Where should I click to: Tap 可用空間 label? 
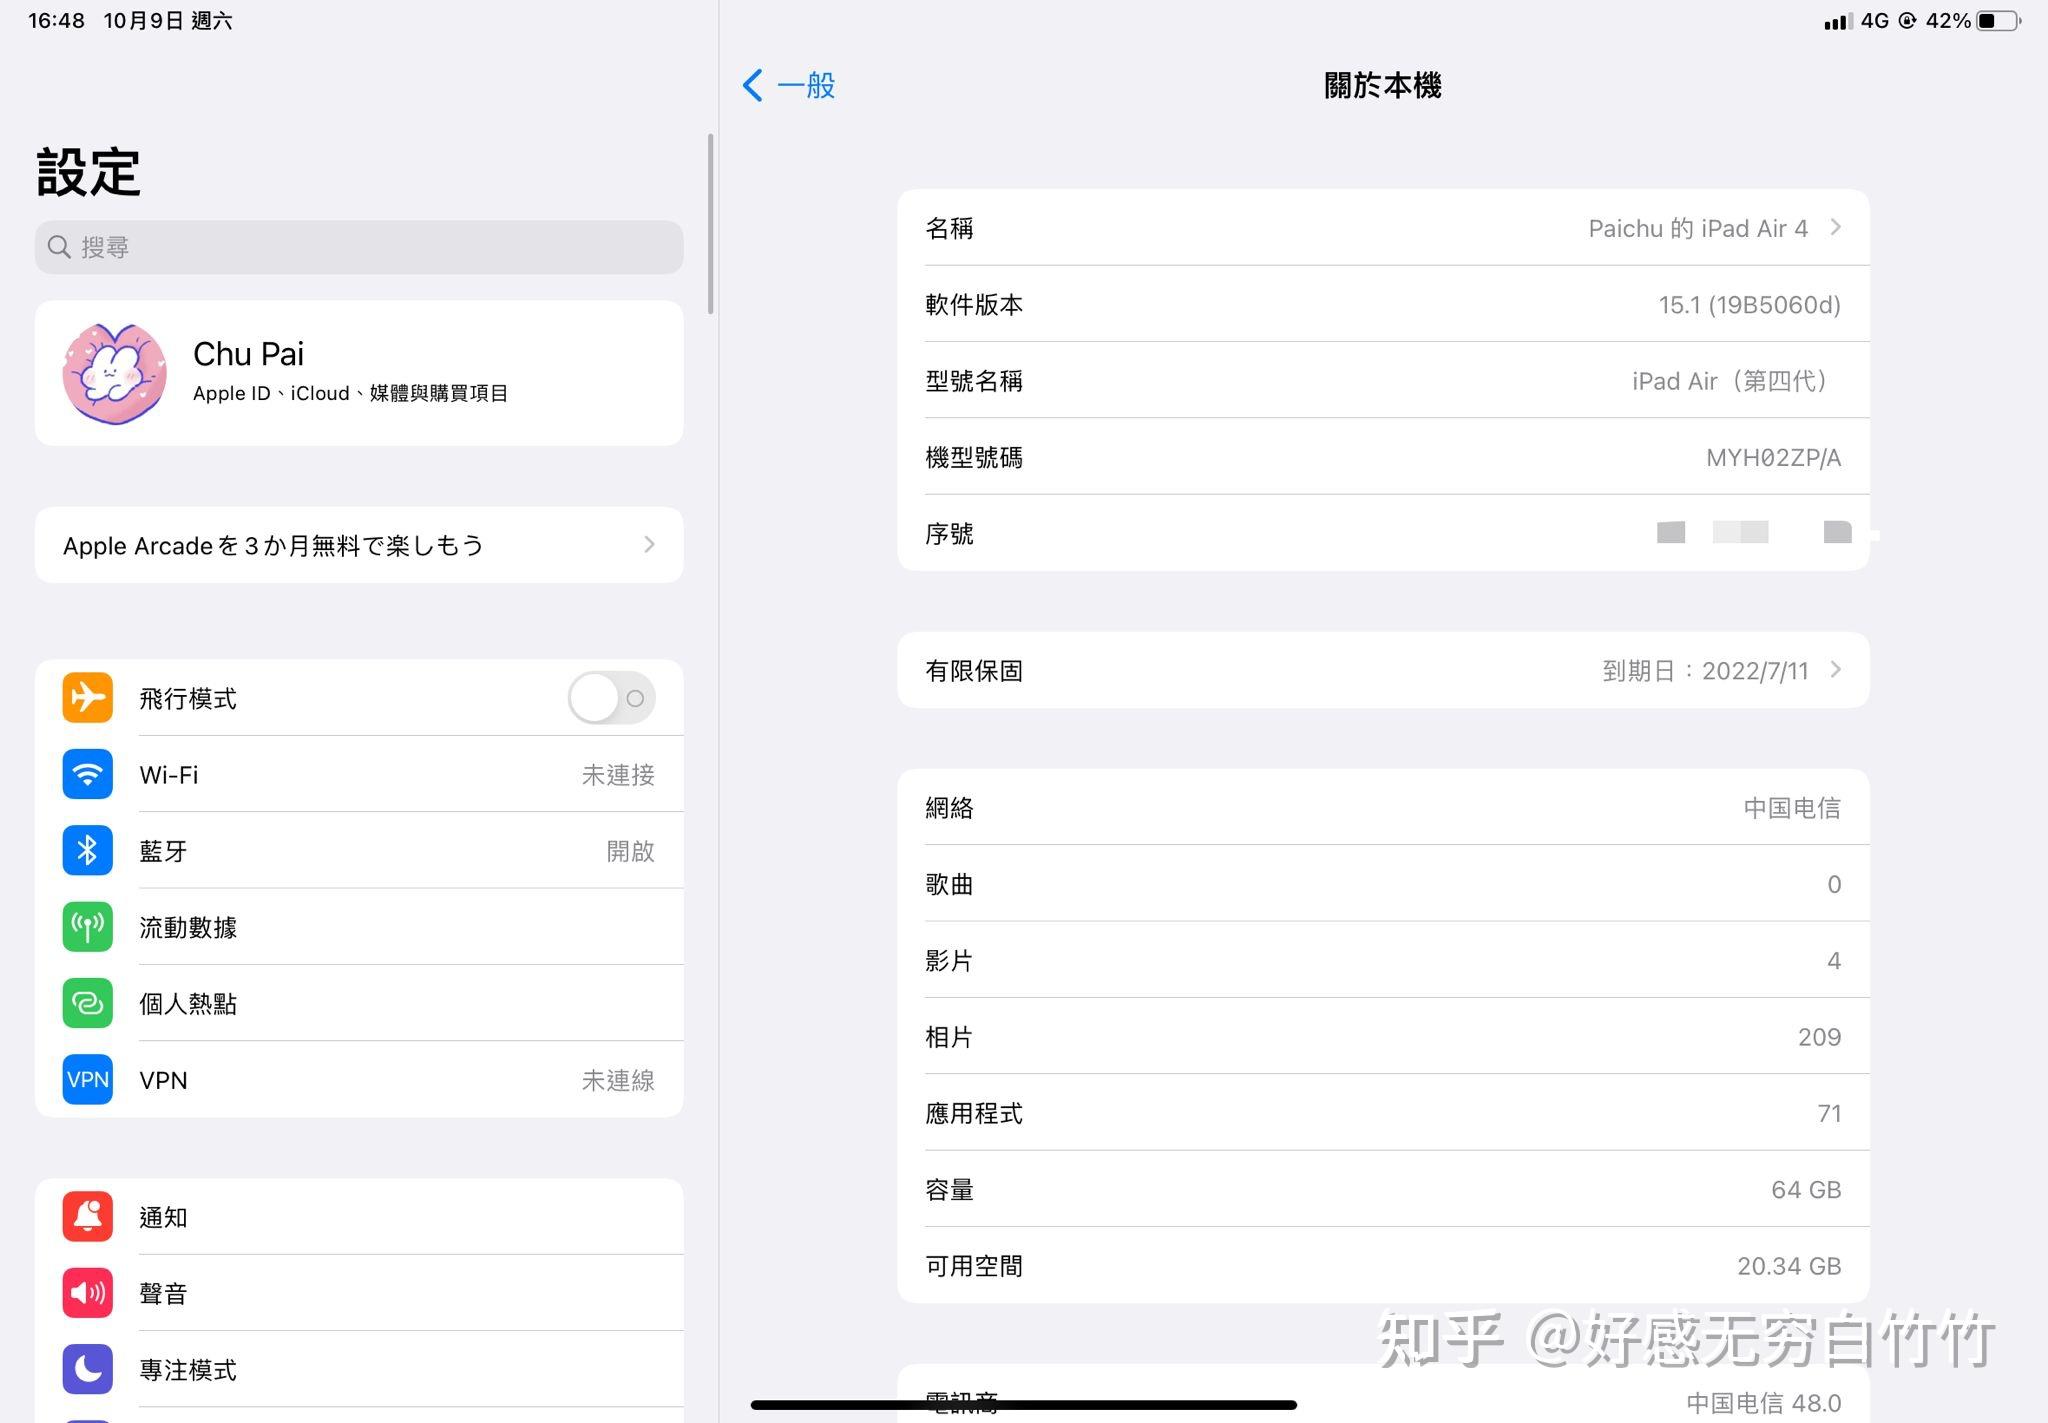(974, 1266)
